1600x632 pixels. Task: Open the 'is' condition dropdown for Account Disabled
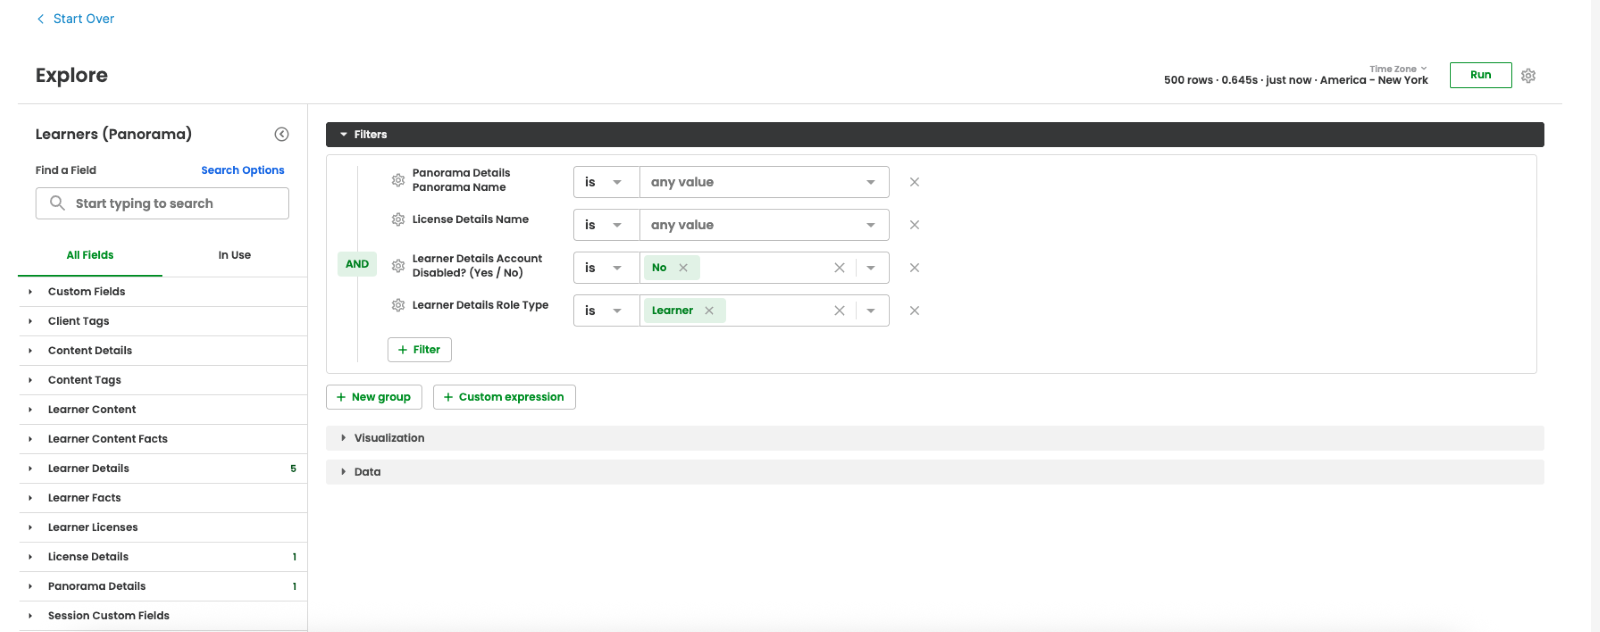point(606,268)
